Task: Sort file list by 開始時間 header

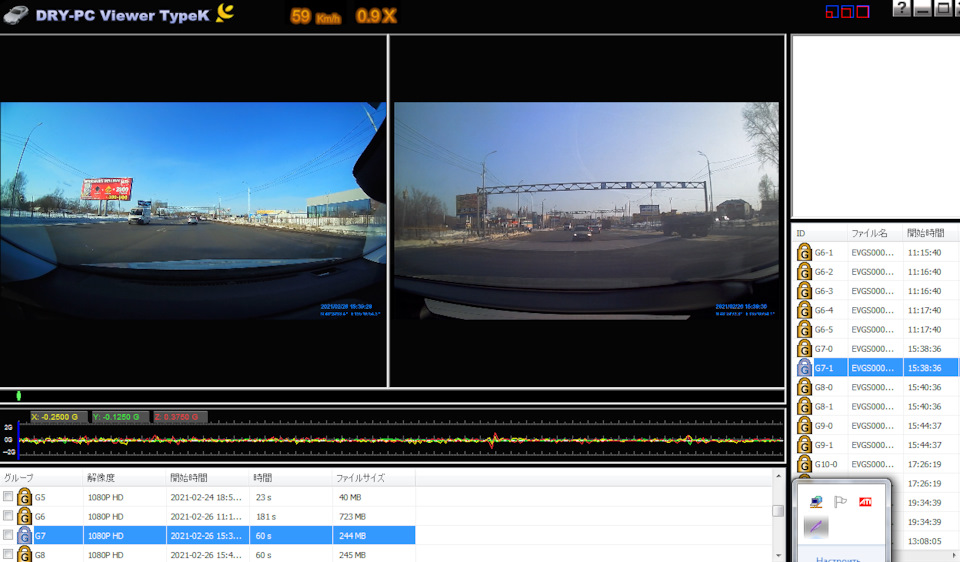Action: click(931, 233)
